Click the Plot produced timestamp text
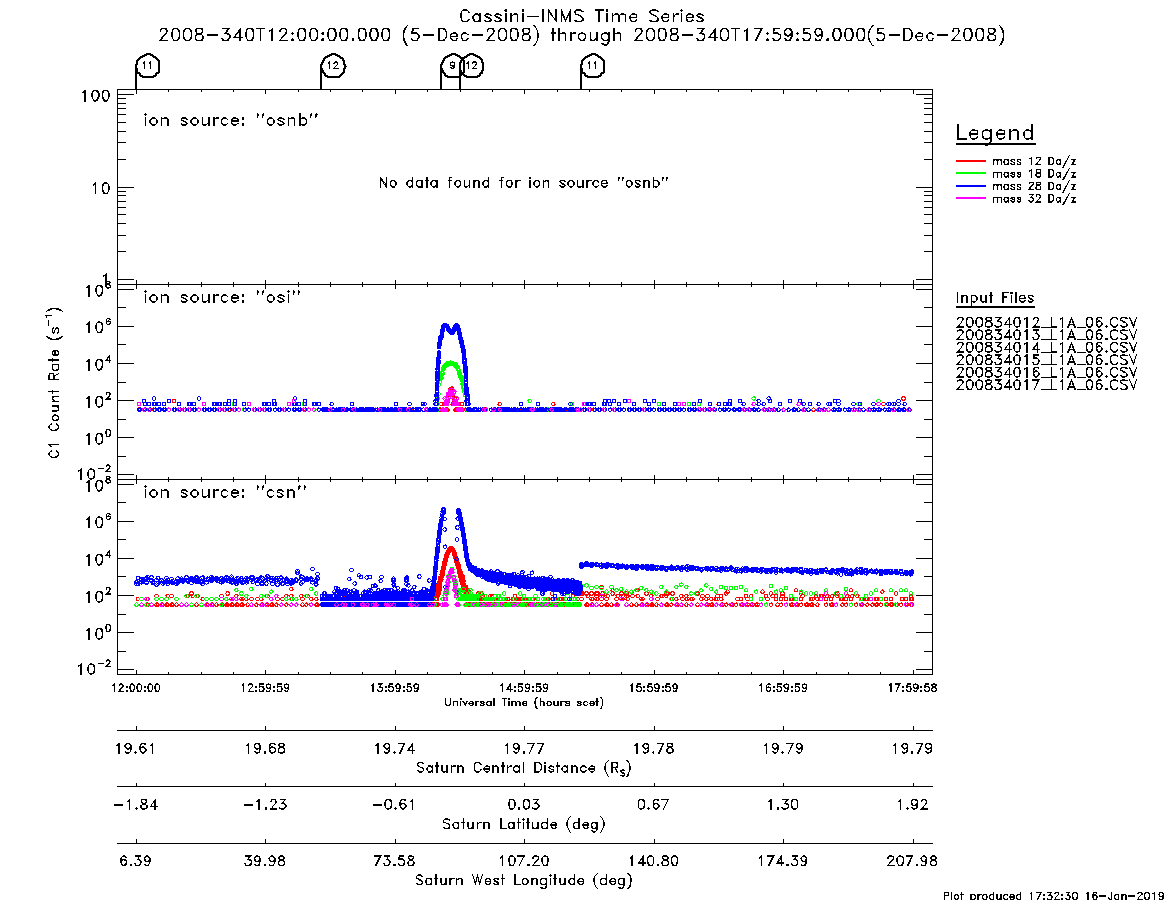1165x900 pixels. pyautogui.click(x=1054, y=895)
